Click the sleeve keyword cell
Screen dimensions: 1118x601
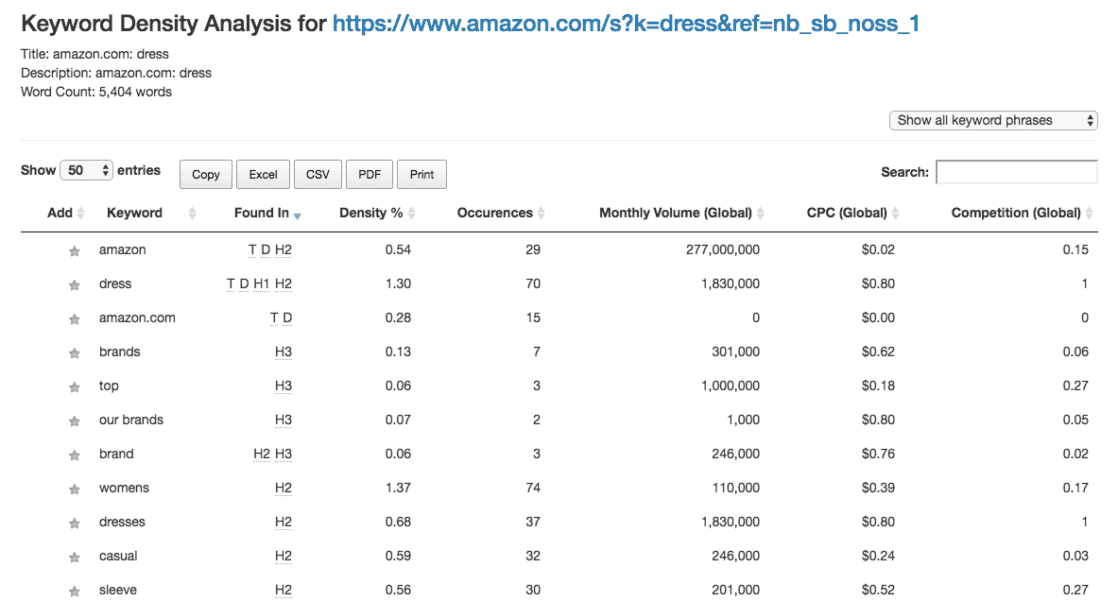click(118, 590)
